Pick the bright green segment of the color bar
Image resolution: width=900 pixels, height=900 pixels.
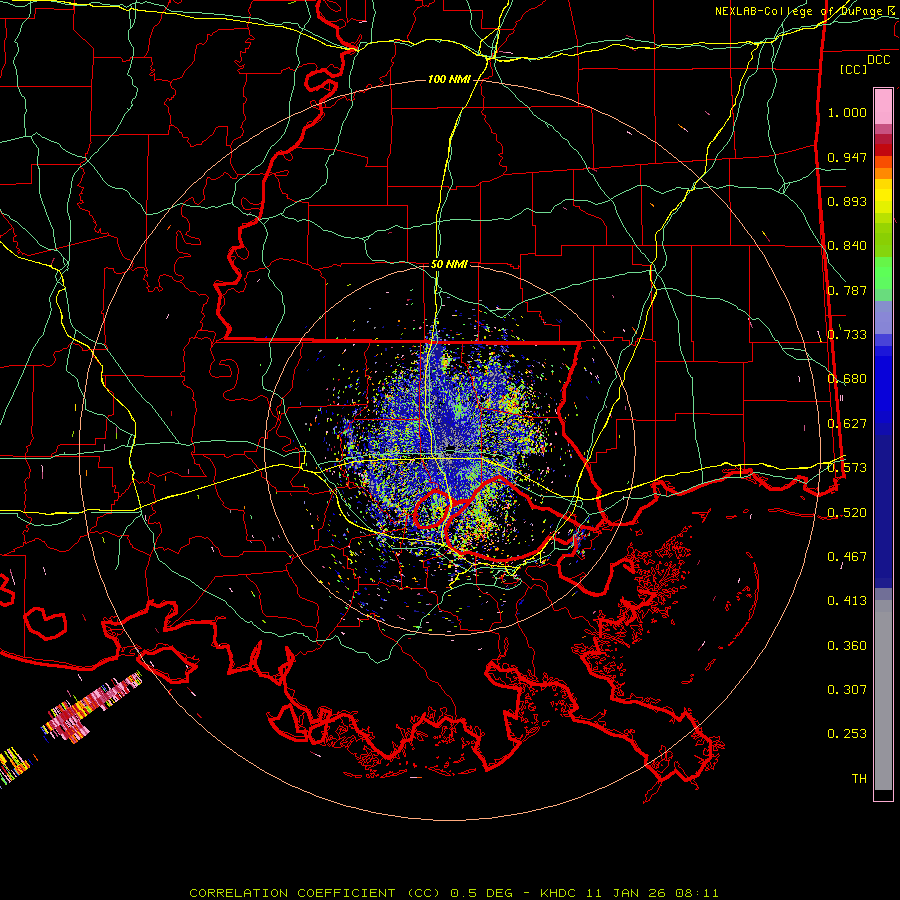[x=883, y=272]
